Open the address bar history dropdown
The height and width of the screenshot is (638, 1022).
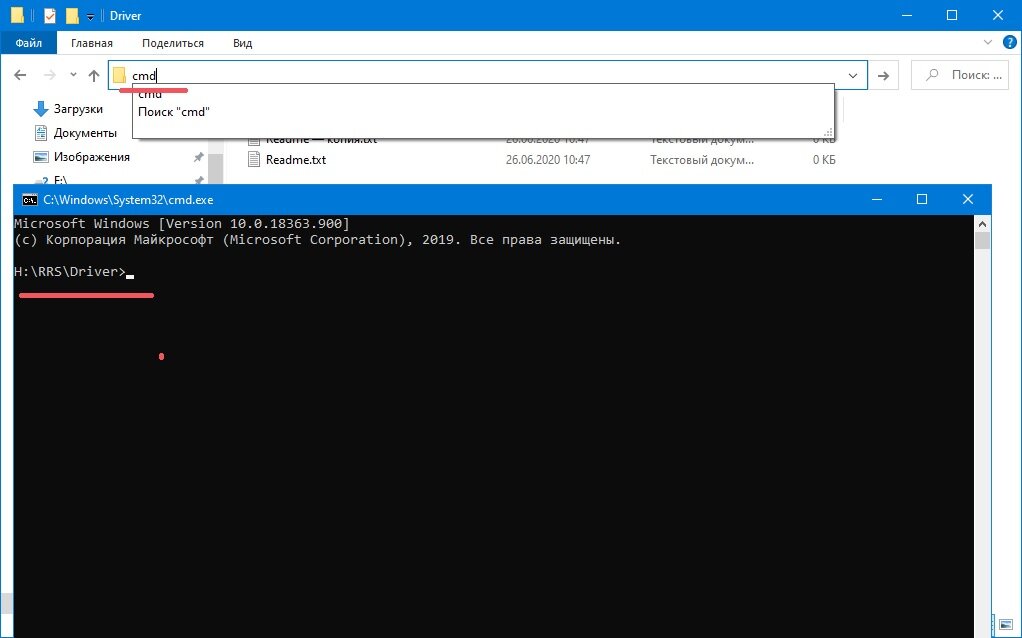(852, 74)
